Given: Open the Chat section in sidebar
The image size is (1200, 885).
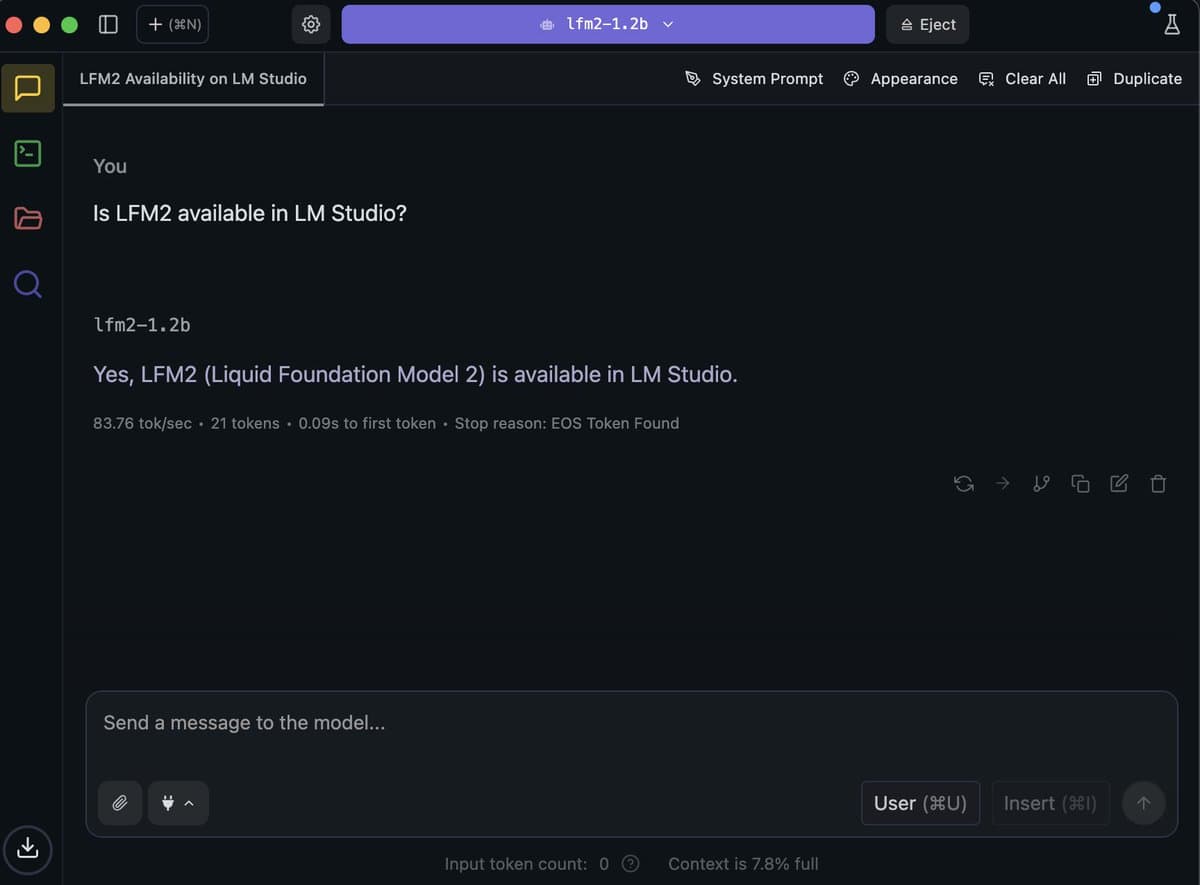Looking at the screenshot, I should 28,88.
